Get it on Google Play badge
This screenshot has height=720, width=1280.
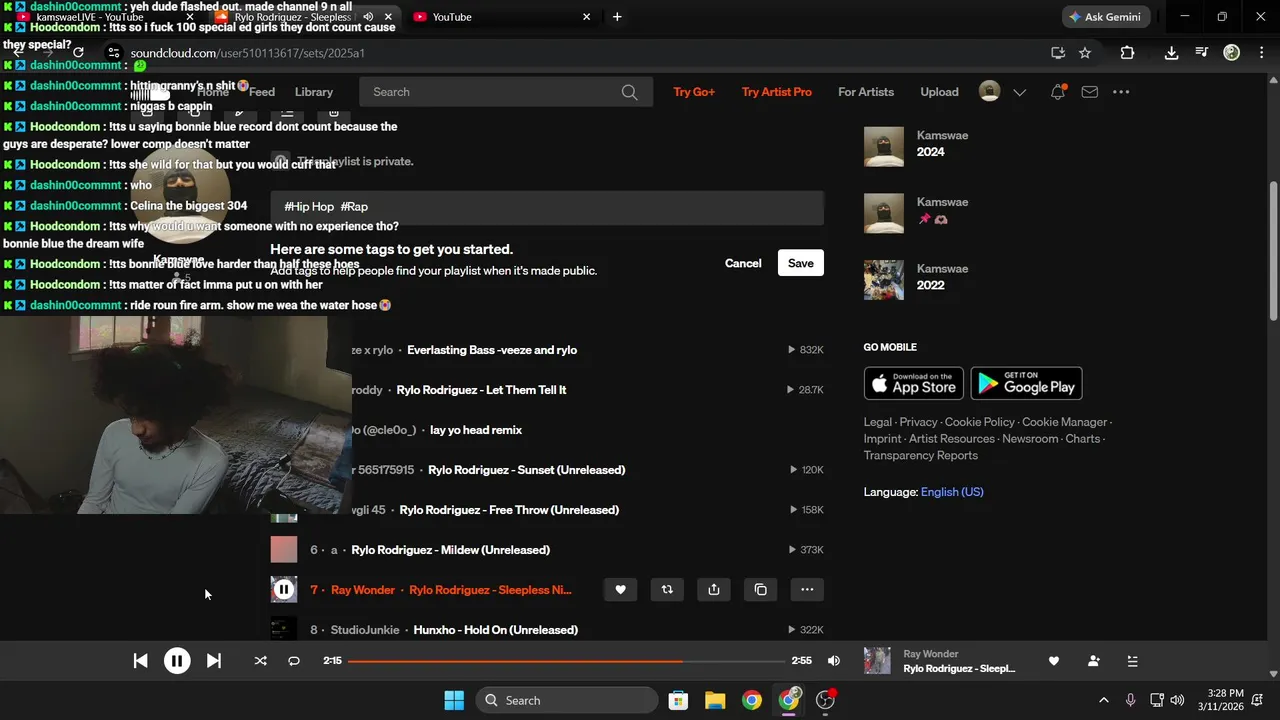pos(1027,383)
